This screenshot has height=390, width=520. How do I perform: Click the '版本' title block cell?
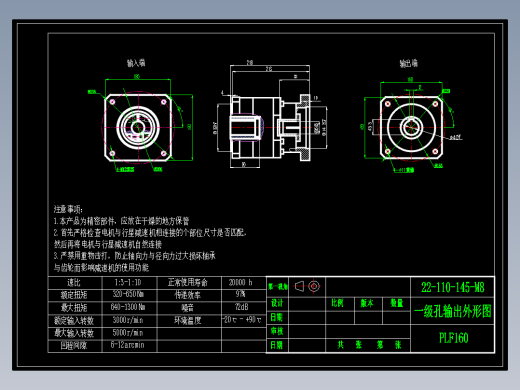pyautogui.click(x=368, y=303)
